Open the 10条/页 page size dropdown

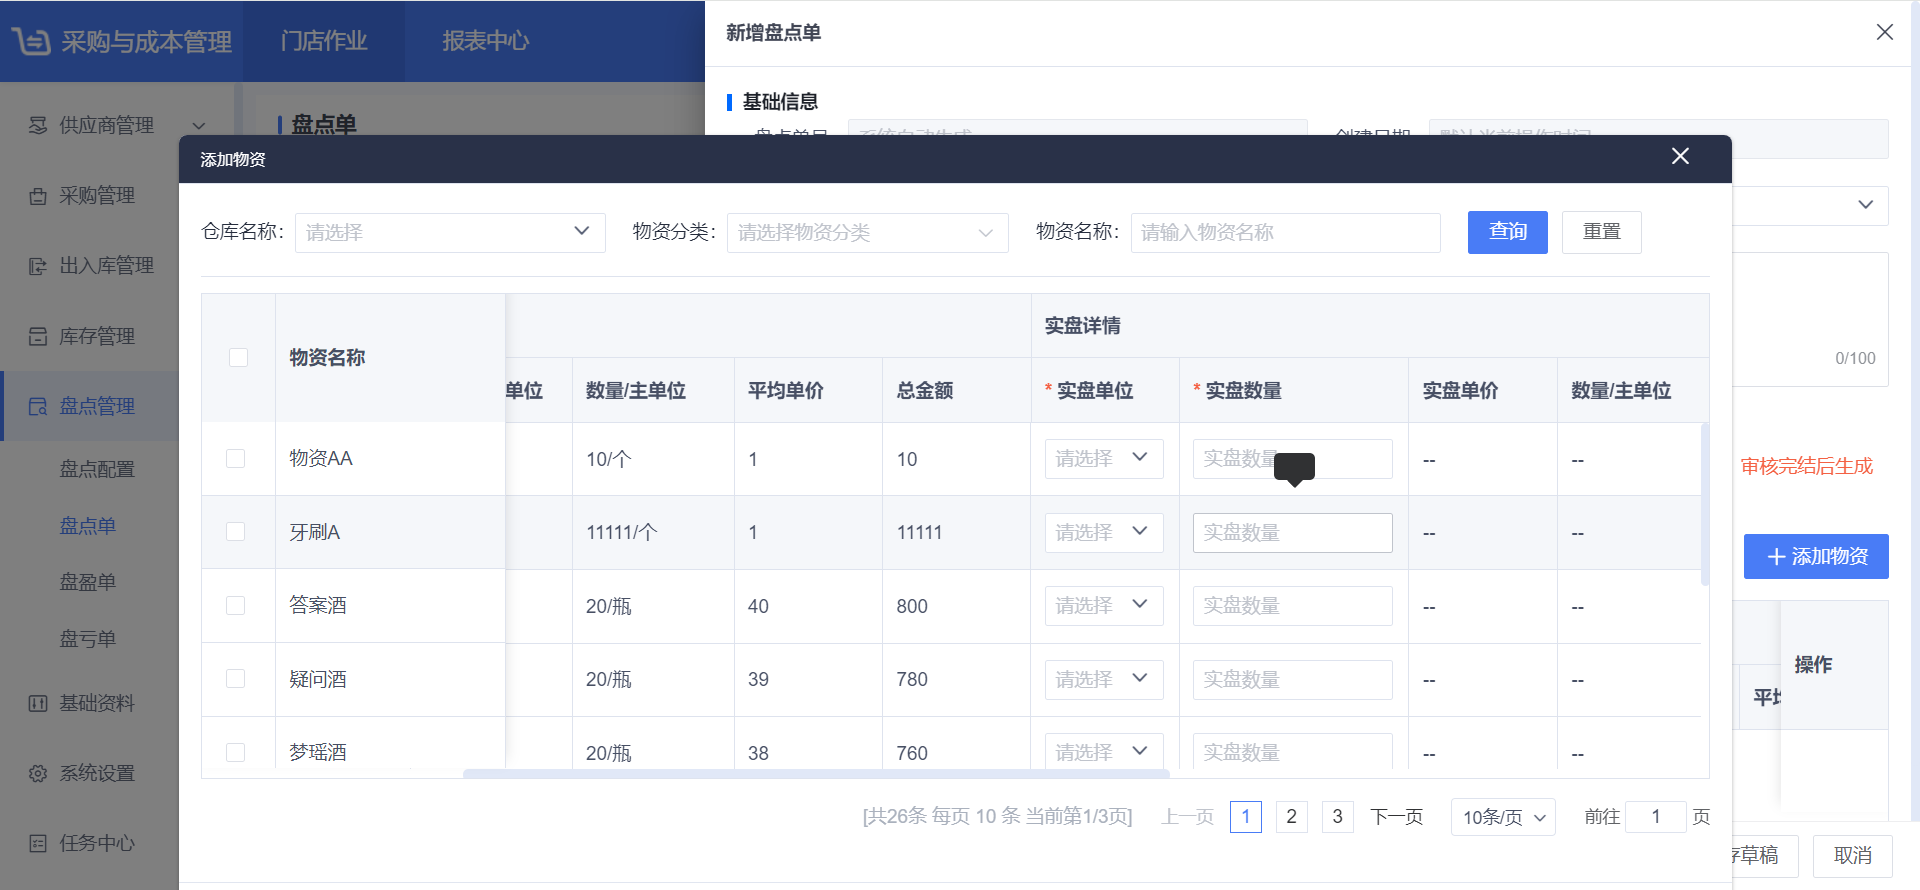pyautogui.click(x=1503, y=817)
